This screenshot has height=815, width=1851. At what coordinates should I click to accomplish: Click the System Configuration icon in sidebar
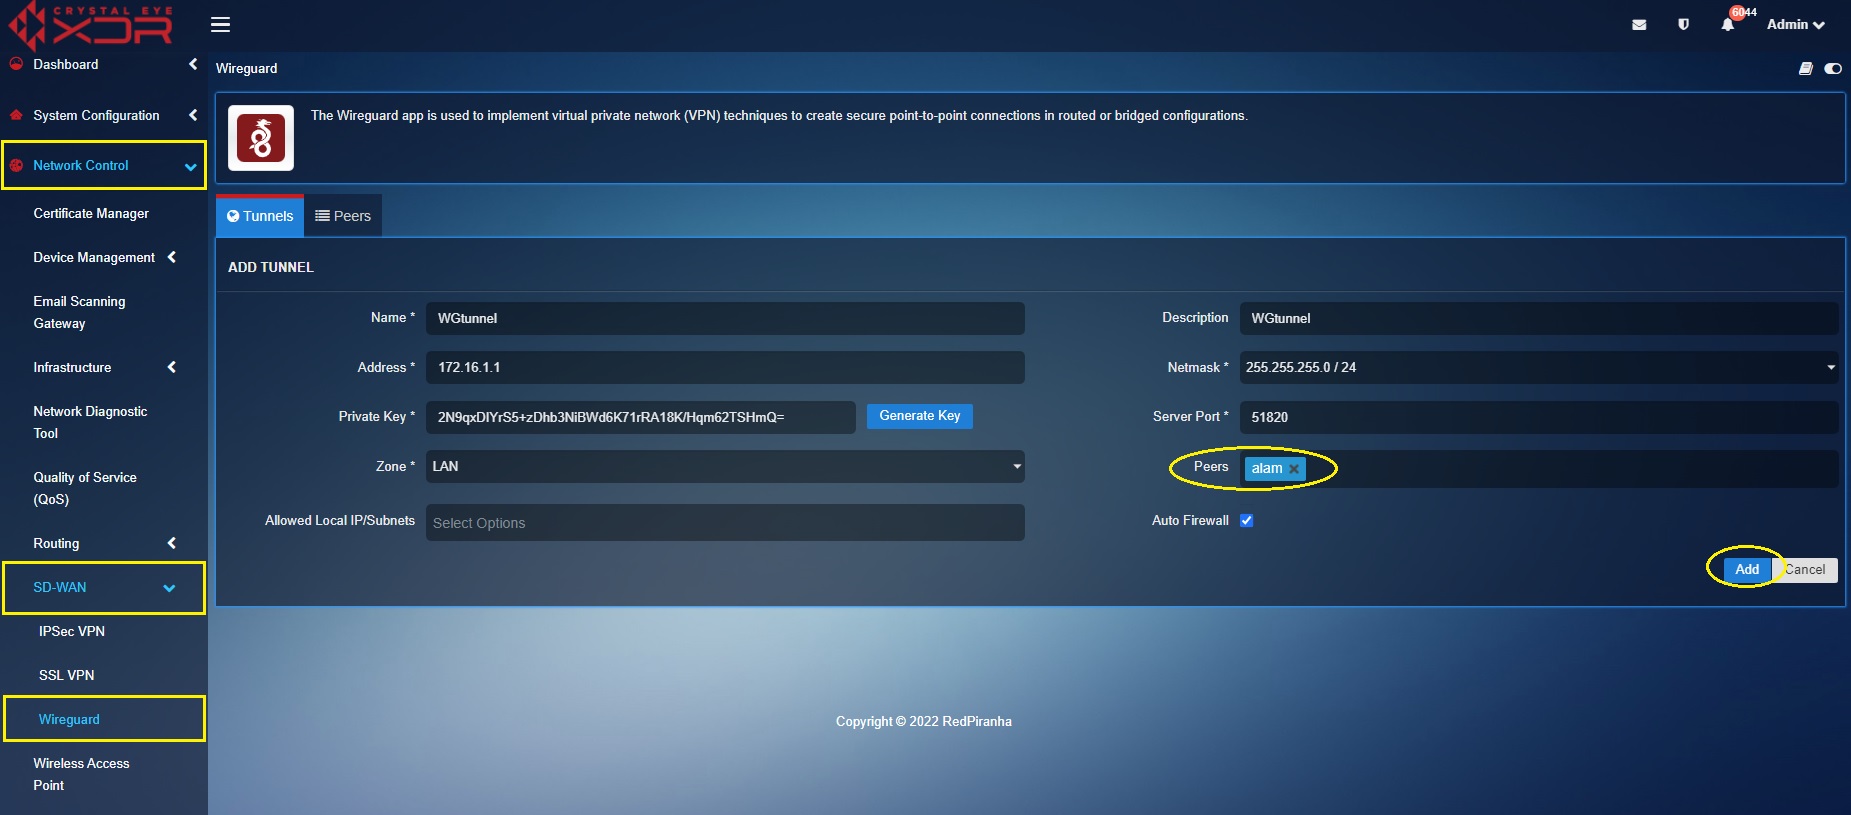(x=16, y=115)
